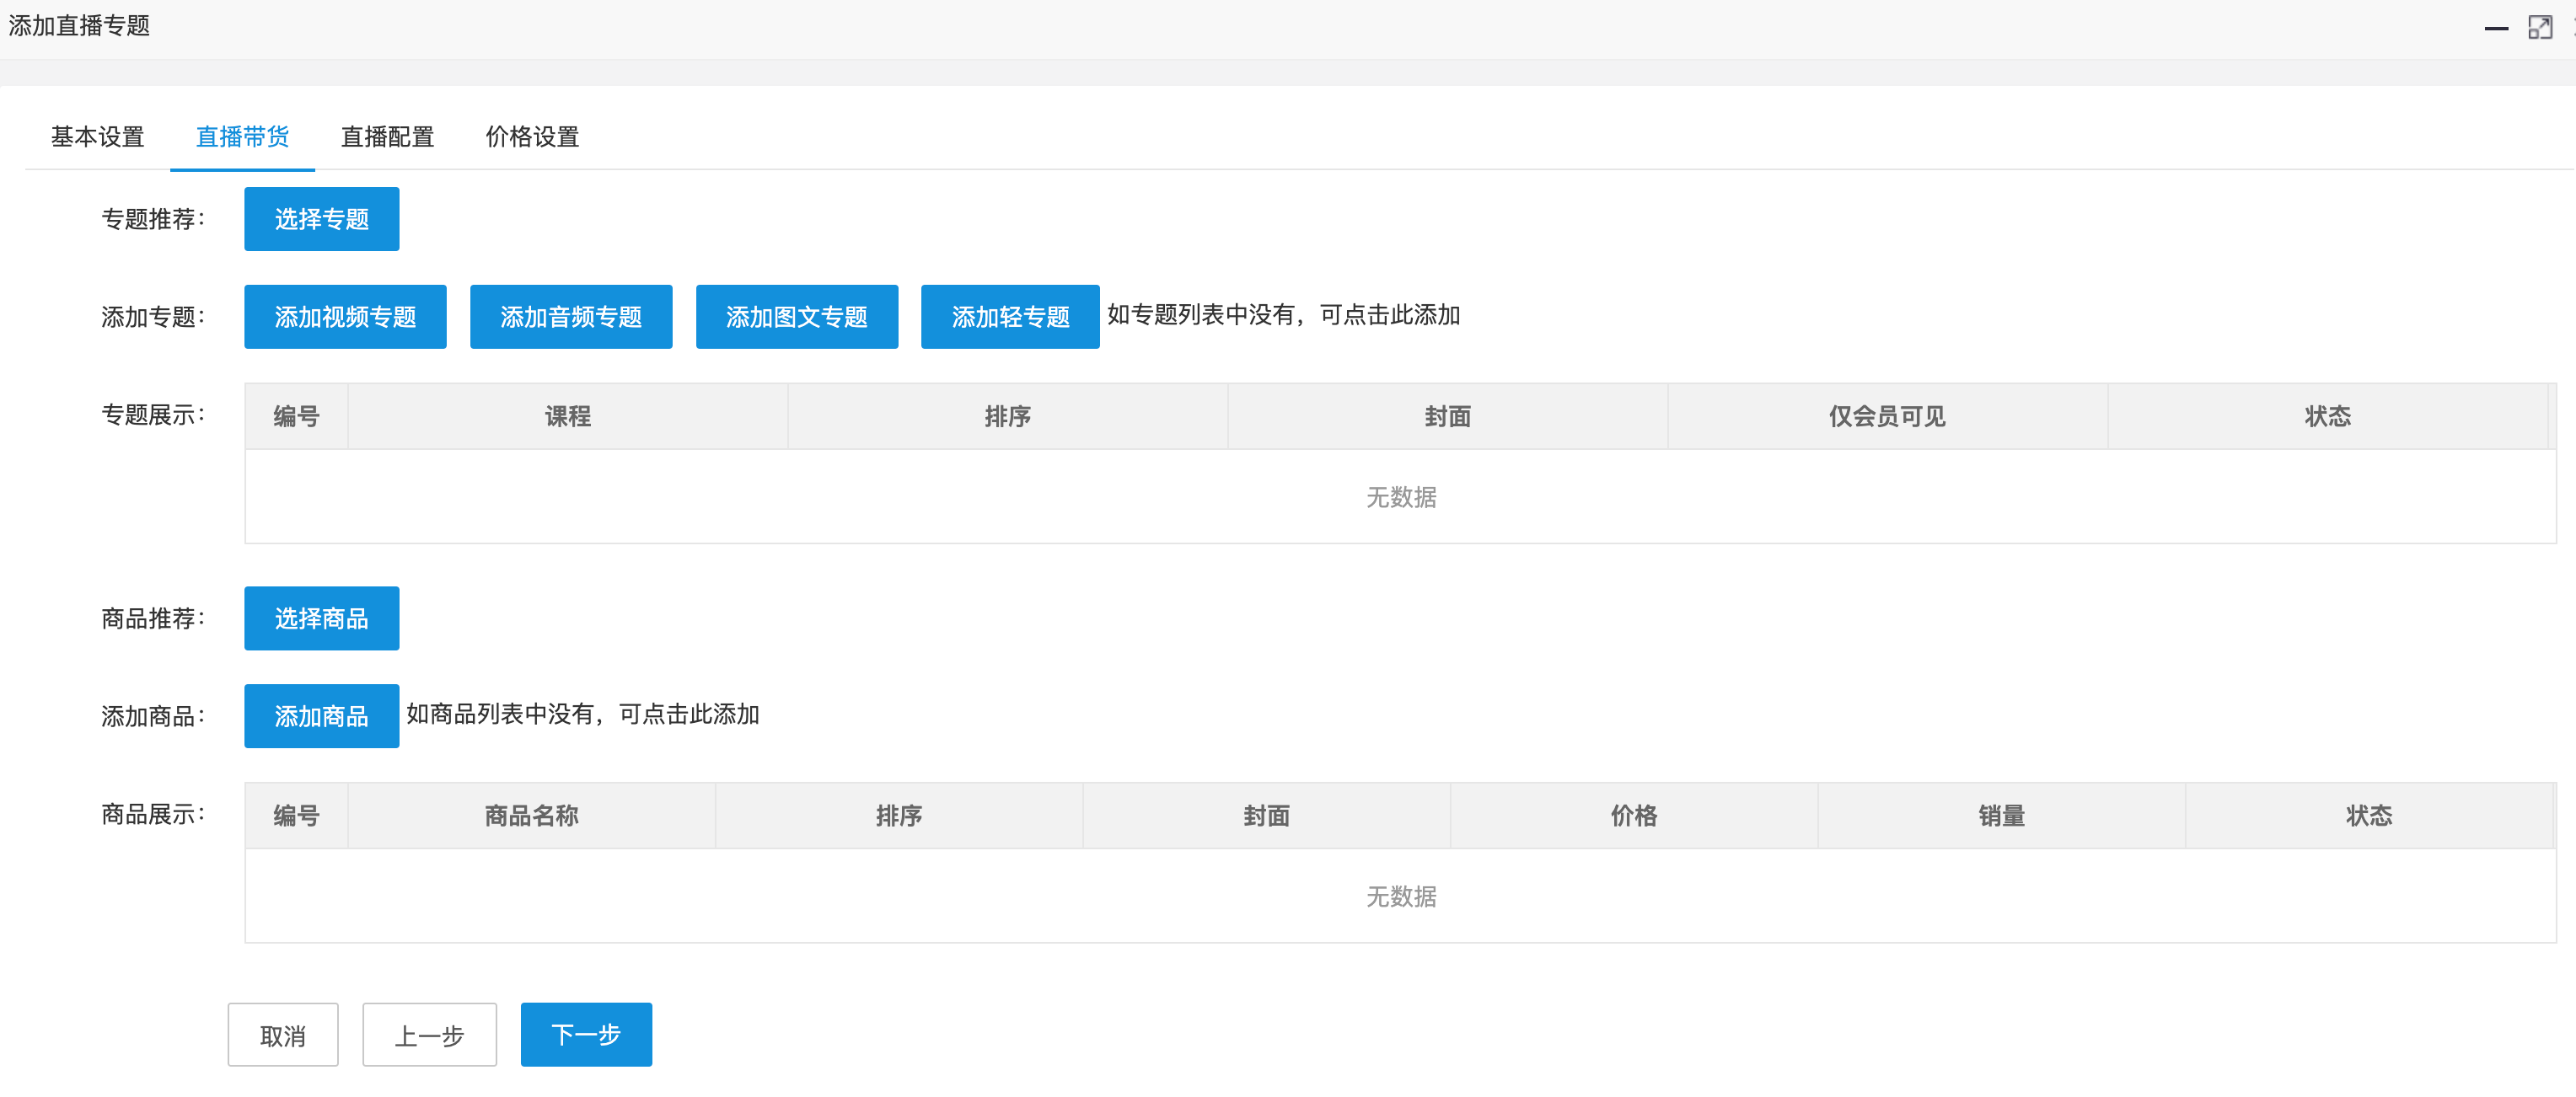2576x1097 pixels.
Task: Click 添加轻专题 button
Action: [x=1010, y=317]
